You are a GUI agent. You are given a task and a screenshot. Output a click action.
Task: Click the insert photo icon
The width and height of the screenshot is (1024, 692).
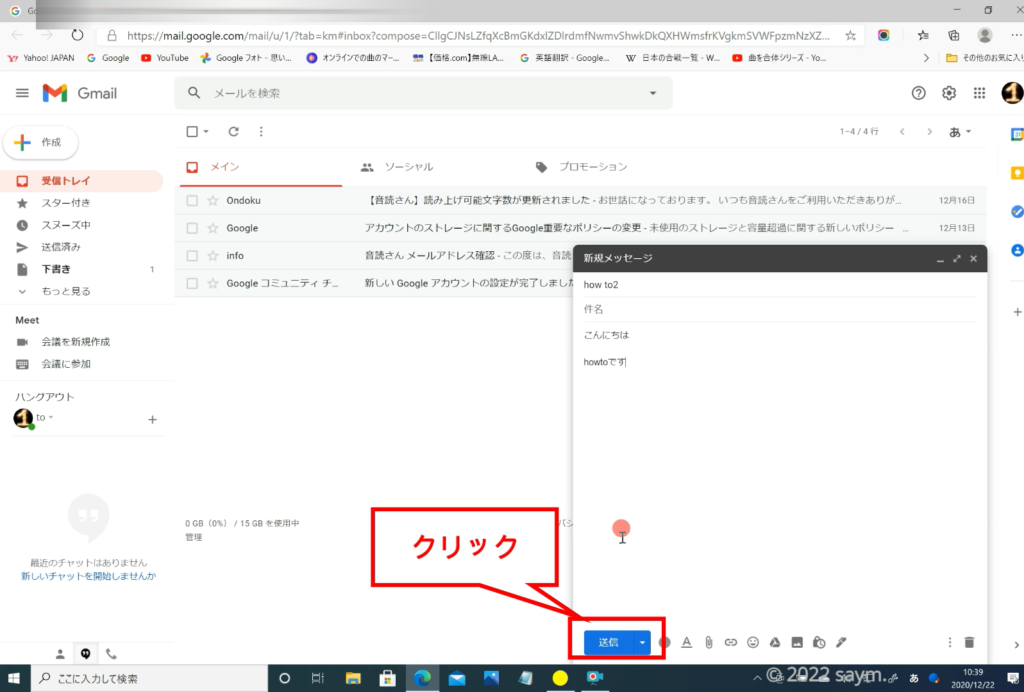coord(797,642)
